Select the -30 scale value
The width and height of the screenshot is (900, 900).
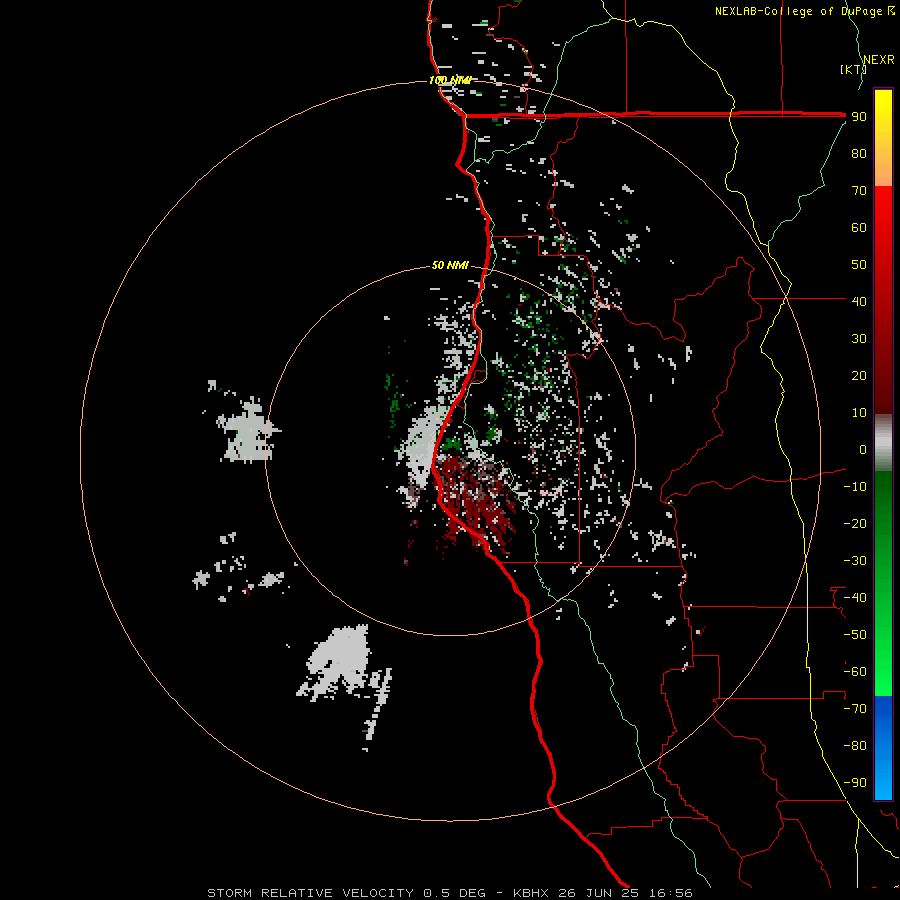(x=855, y=561)
